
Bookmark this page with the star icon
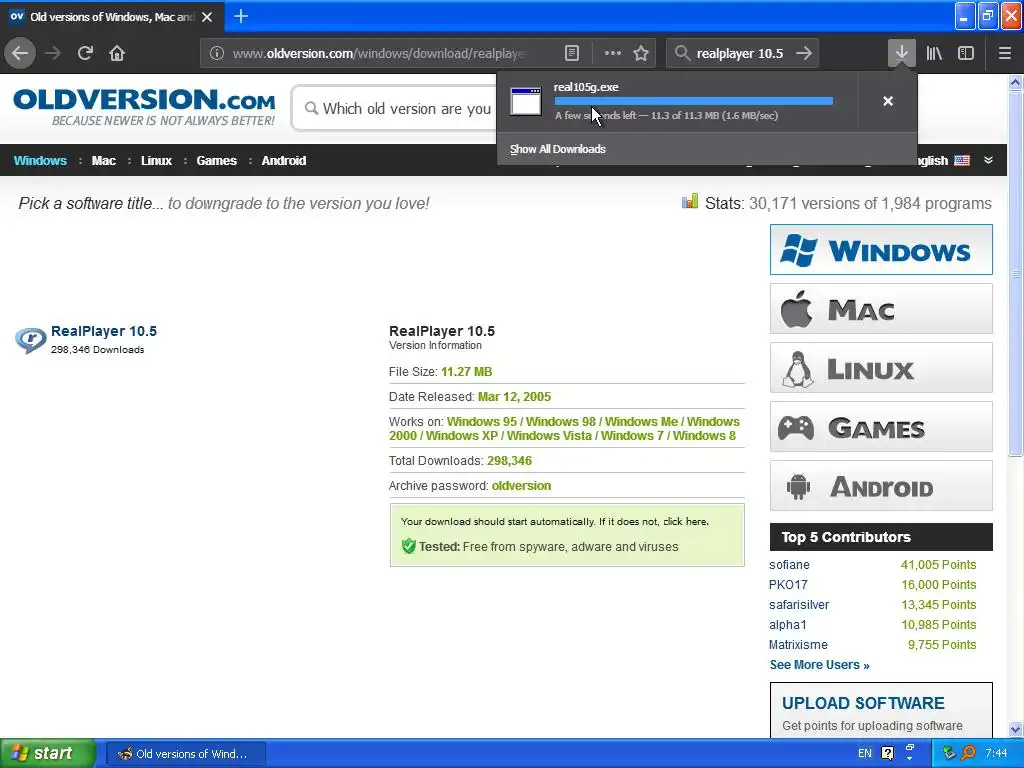641,53
